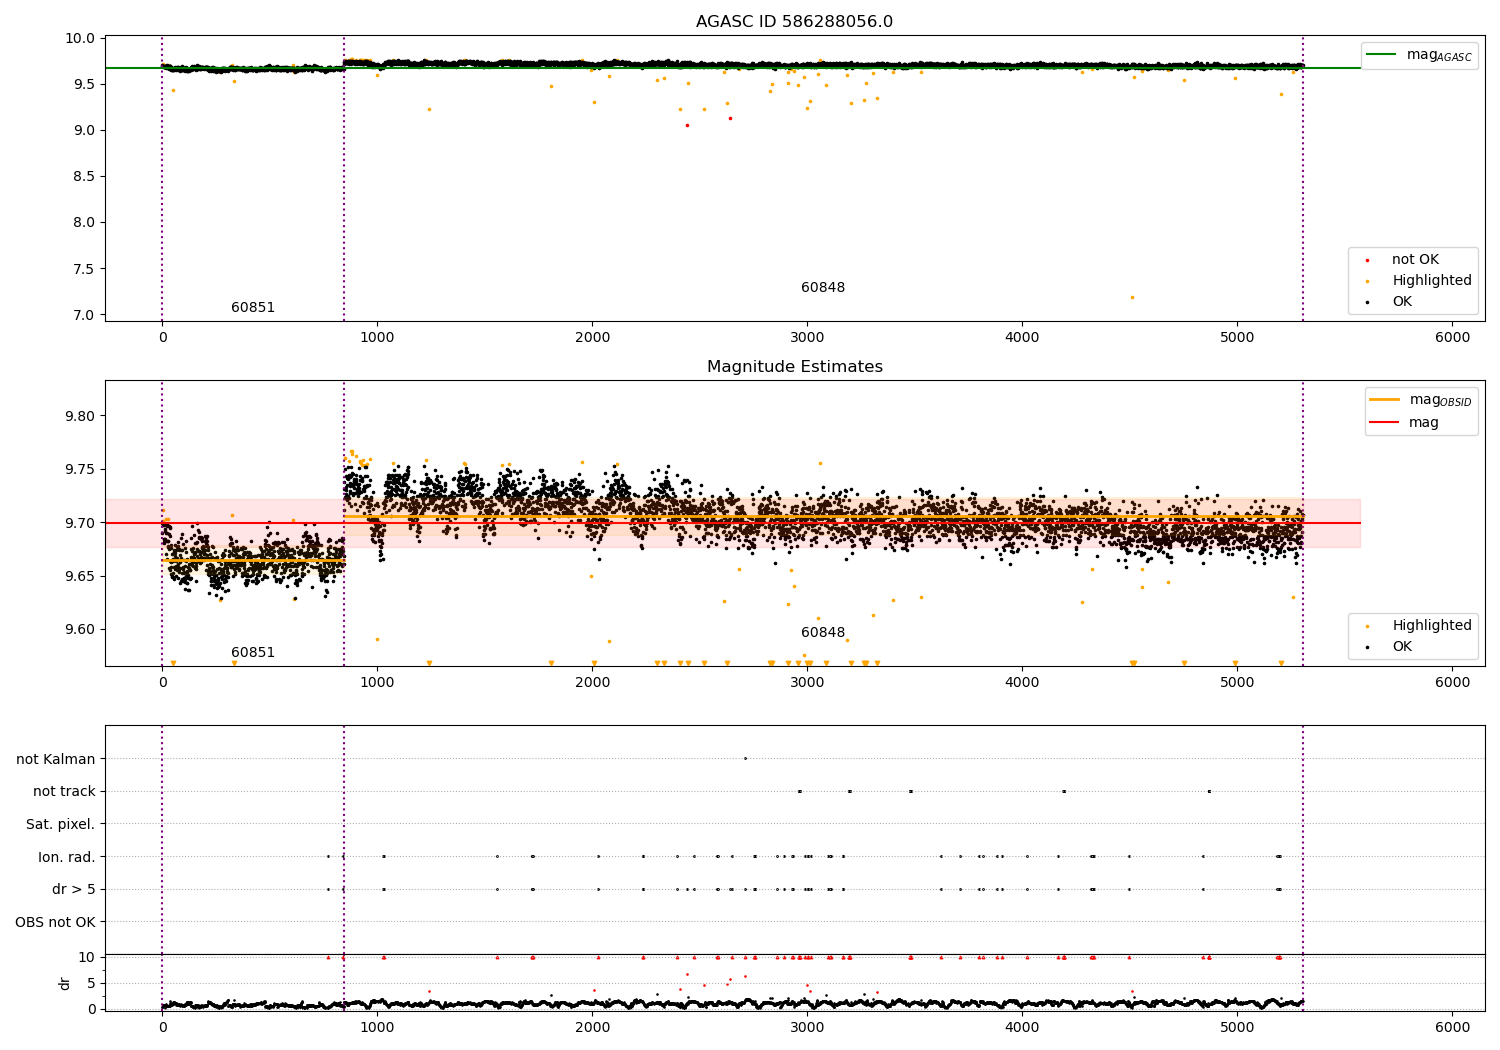This screenshot has width=1500, height=1050.
Task: Click y-axis tick 7.0 in top plot
Action: 86,316
